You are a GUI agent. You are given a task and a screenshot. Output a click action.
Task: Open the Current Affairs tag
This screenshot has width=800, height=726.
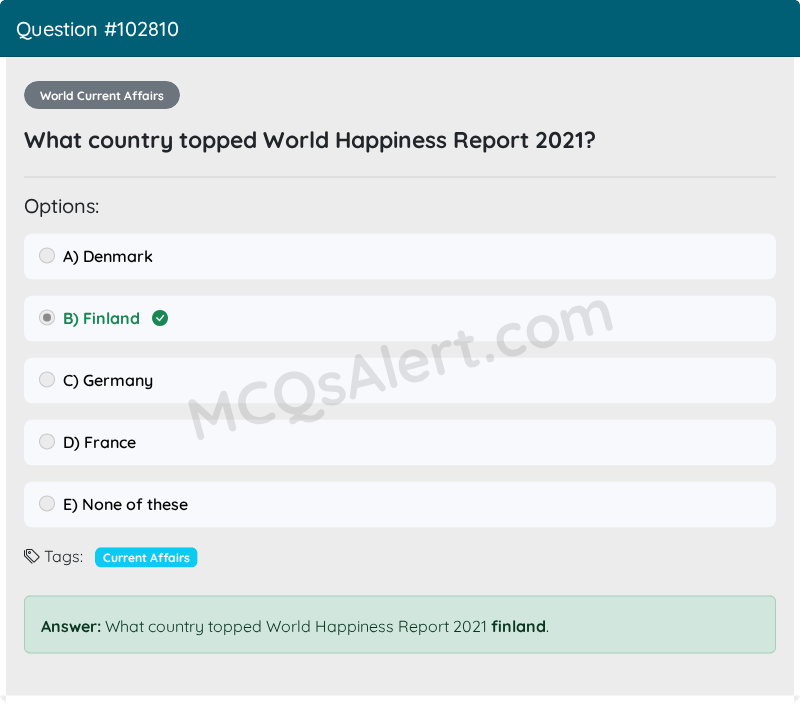(x=146, y=558)
